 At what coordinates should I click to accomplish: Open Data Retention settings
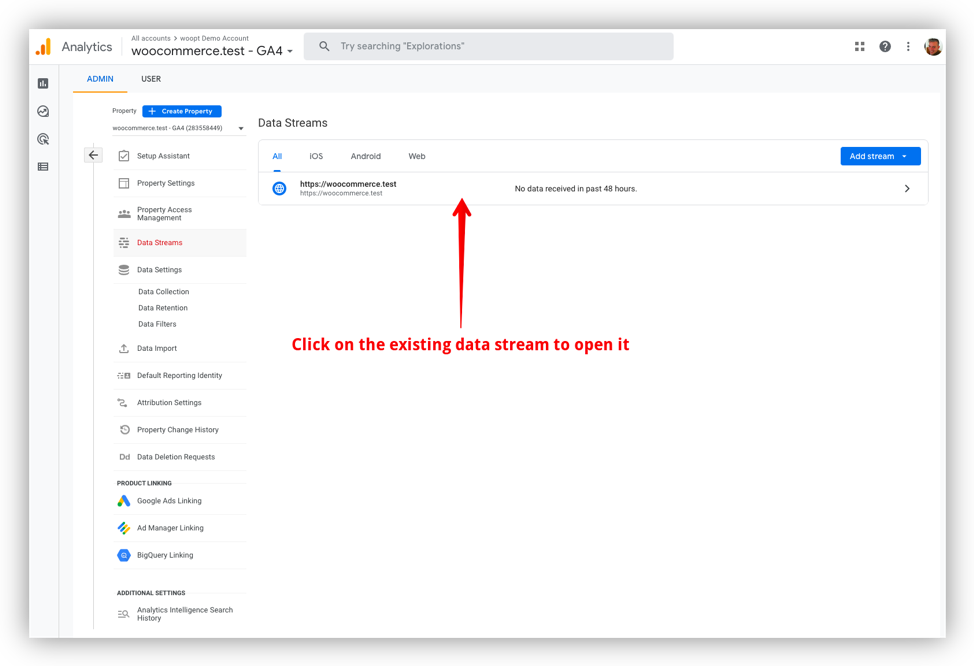(x=163, y=308)
